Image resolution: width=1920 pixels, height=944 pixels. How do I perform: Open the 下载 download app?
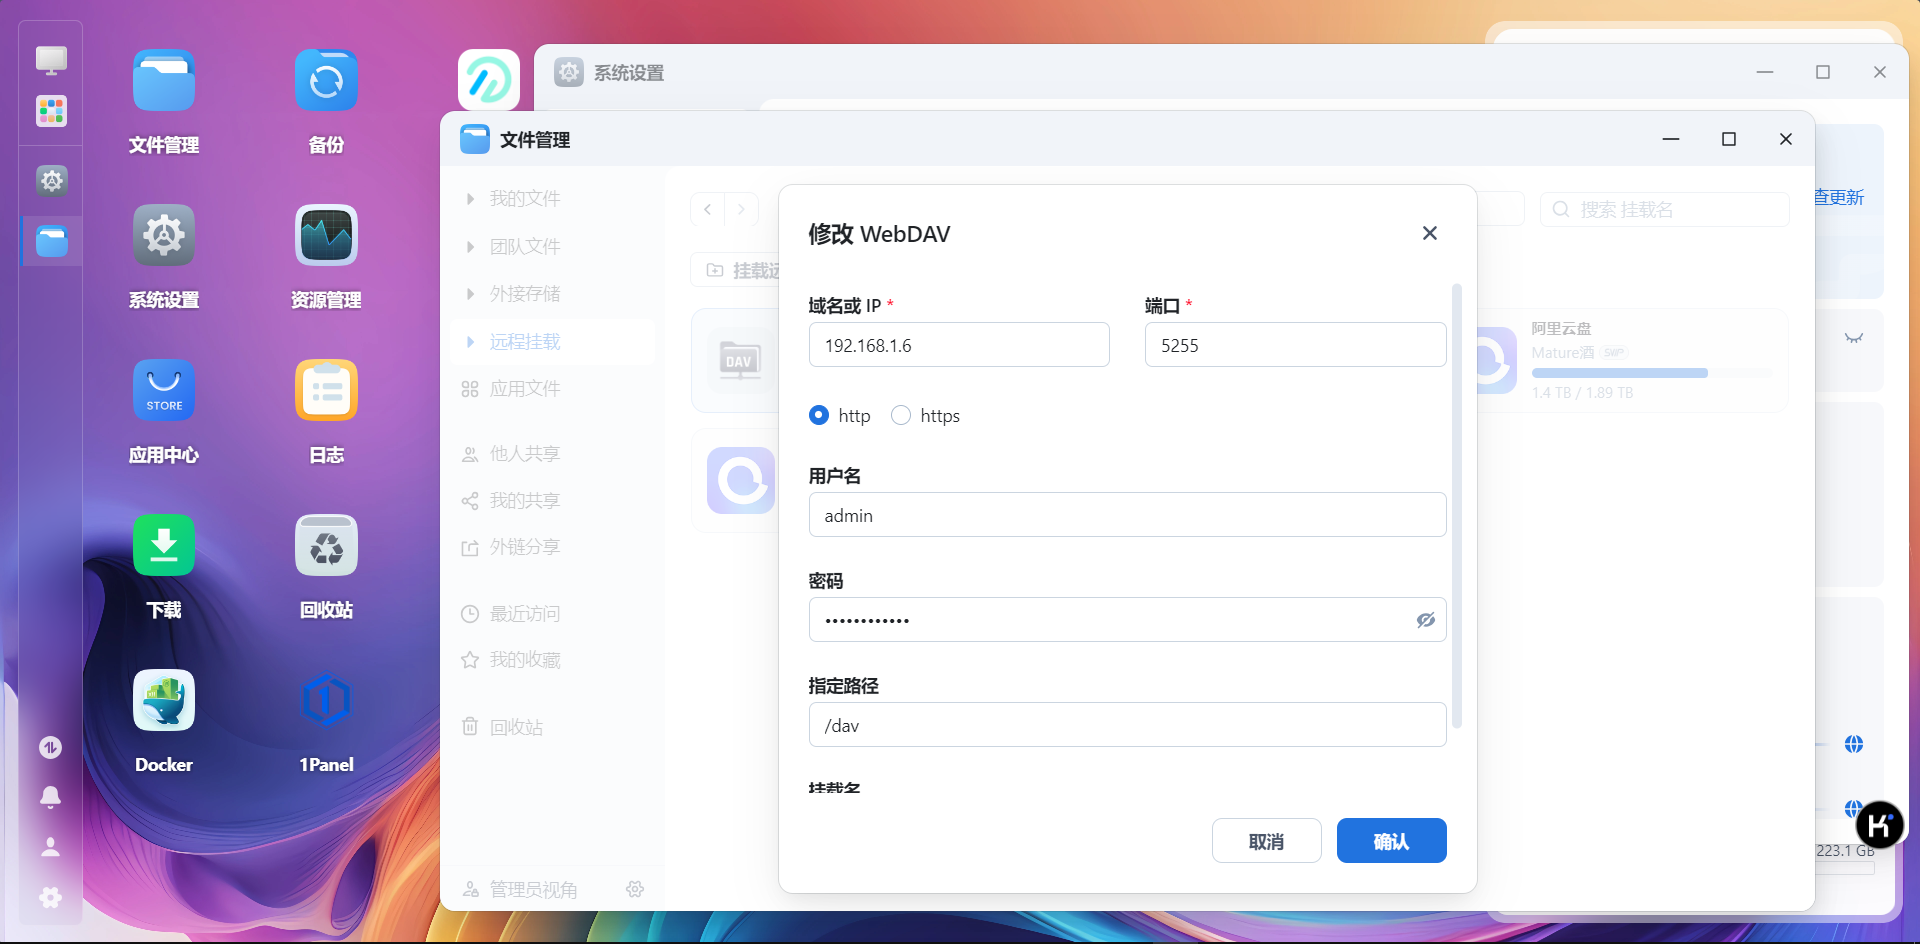[x=163, y=545]
